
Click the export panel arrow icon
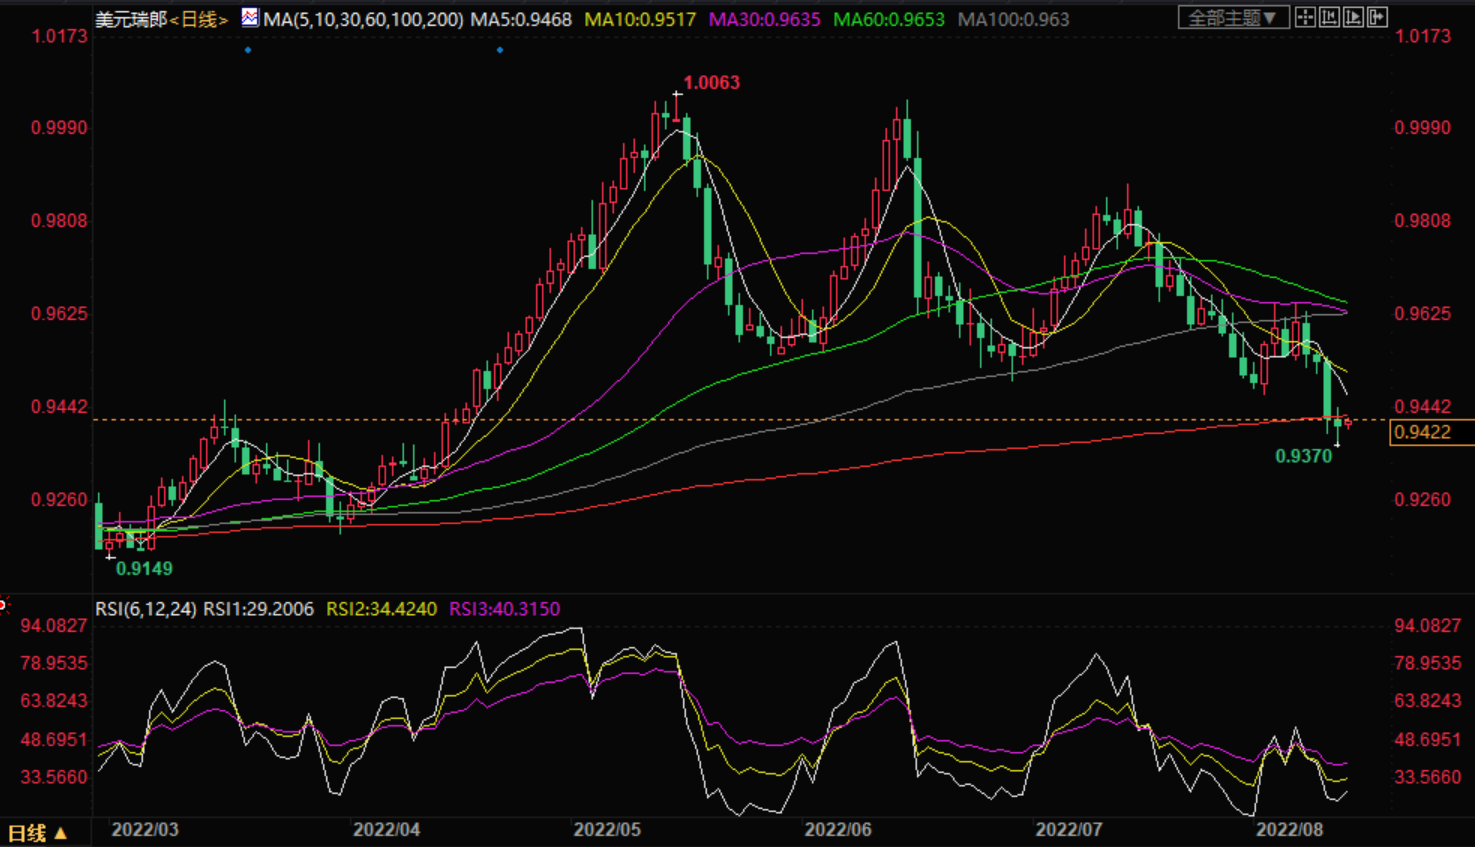1377,18
